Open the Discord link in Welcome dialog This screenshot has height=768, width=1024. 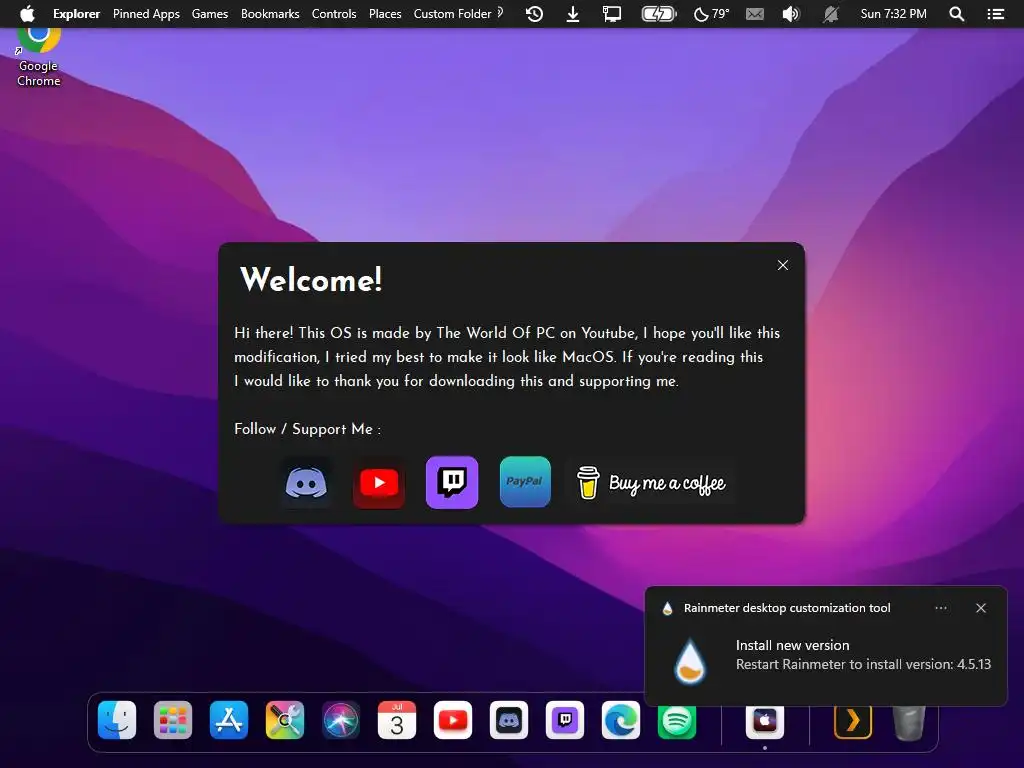(306, 483)
